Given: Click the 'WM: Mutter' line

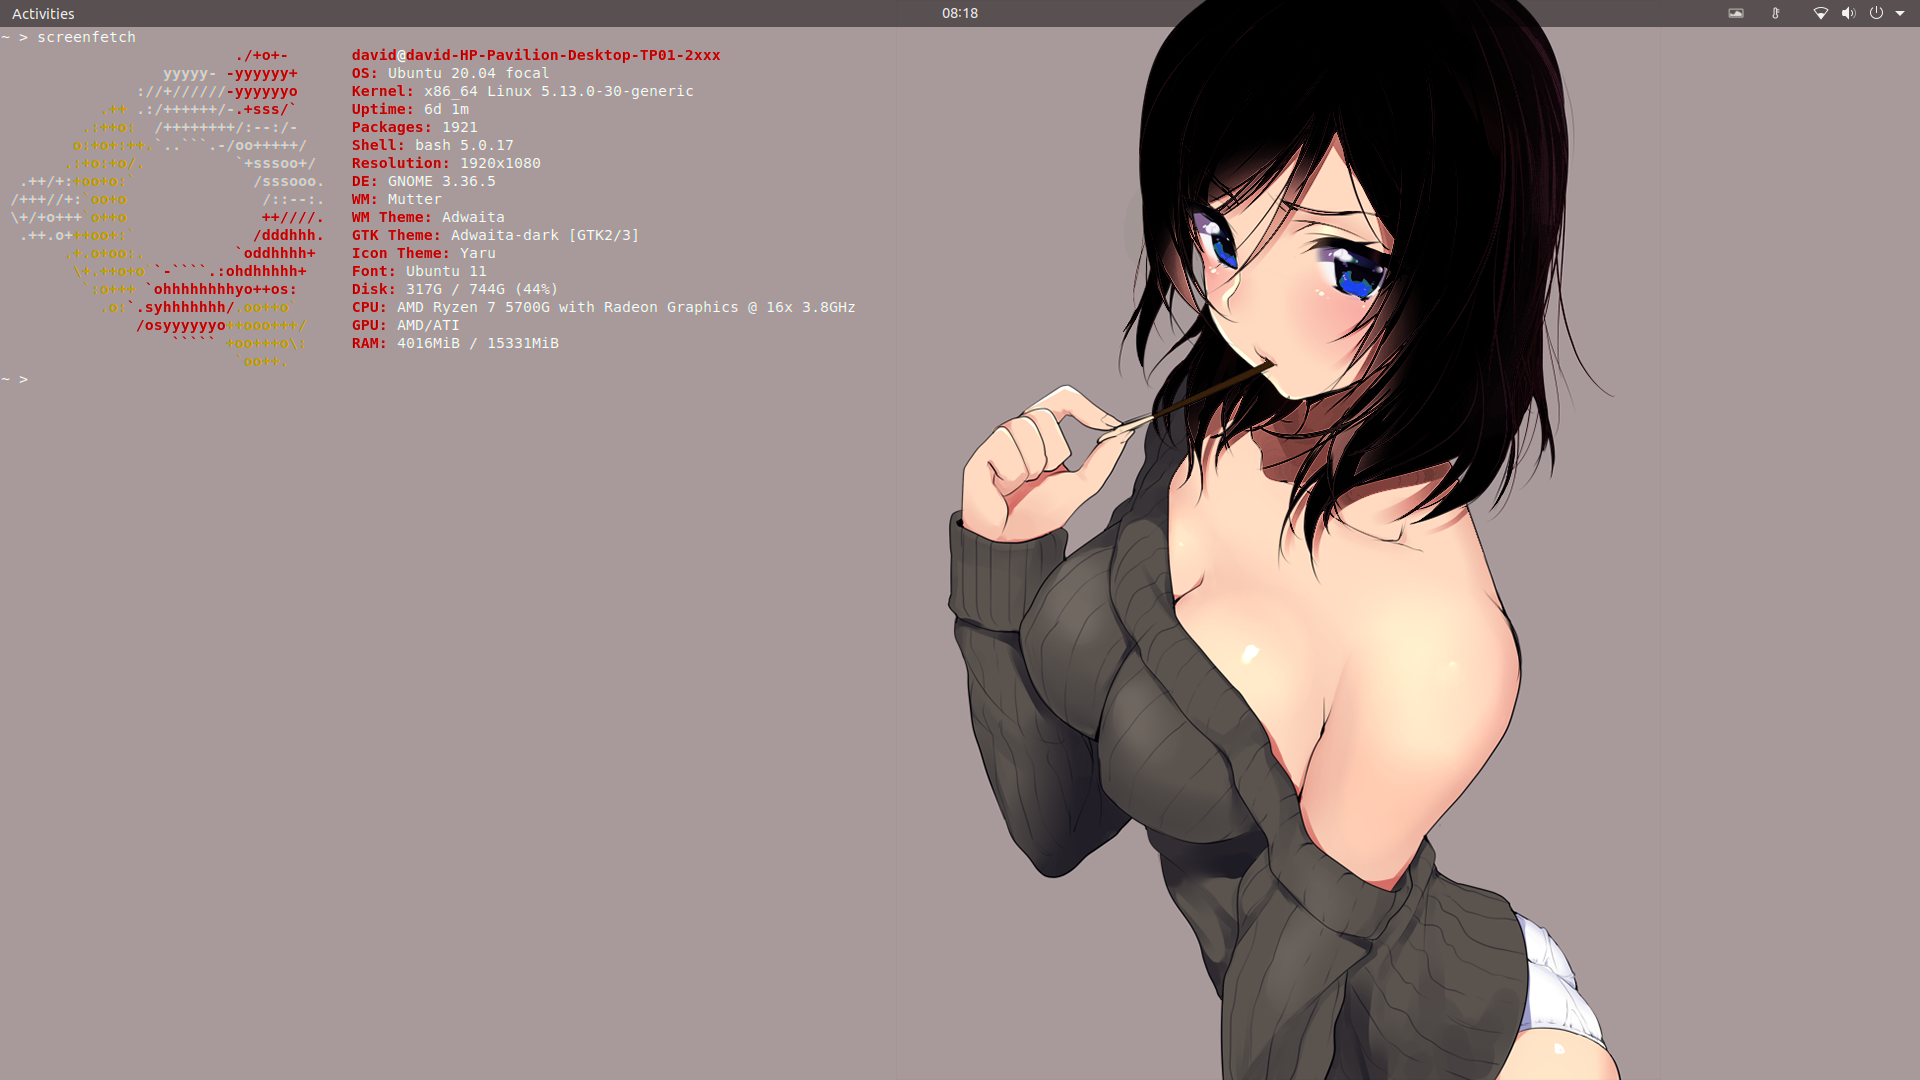Looking at the screenshot, I should click(x=396, y=199).
